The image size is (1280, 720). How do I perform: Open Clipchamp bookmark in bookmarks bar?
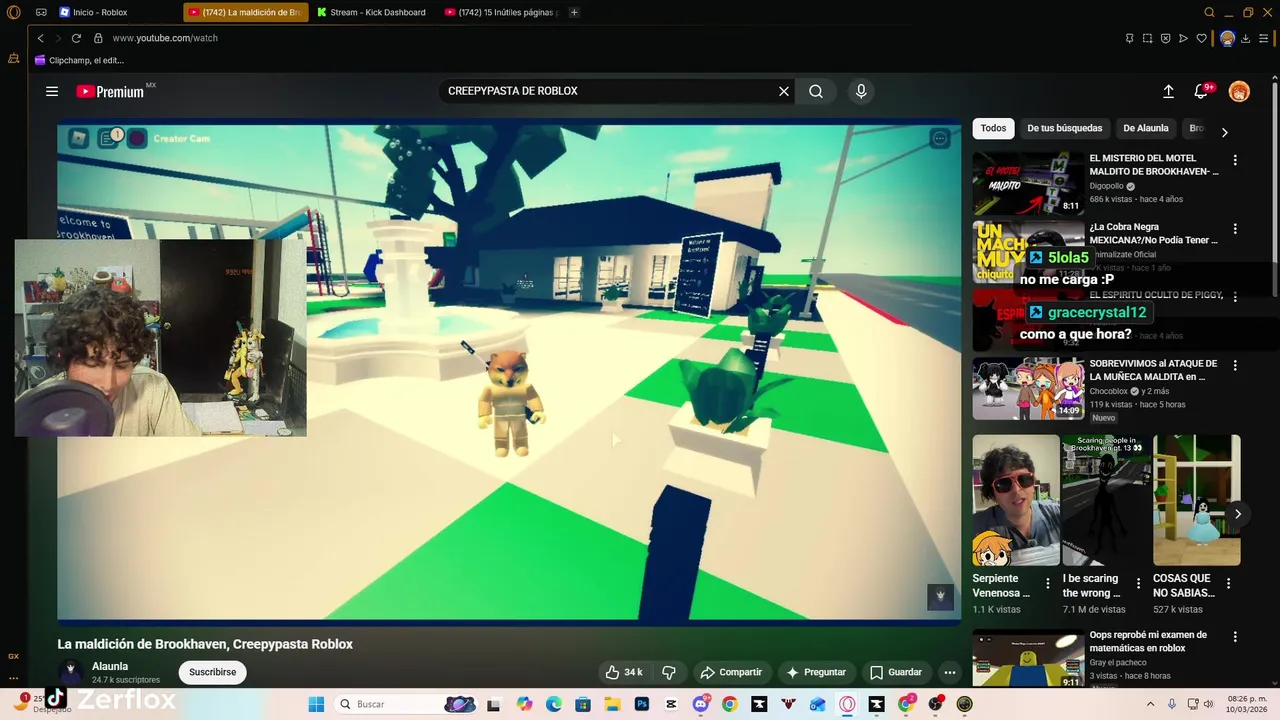pos(79,60)
